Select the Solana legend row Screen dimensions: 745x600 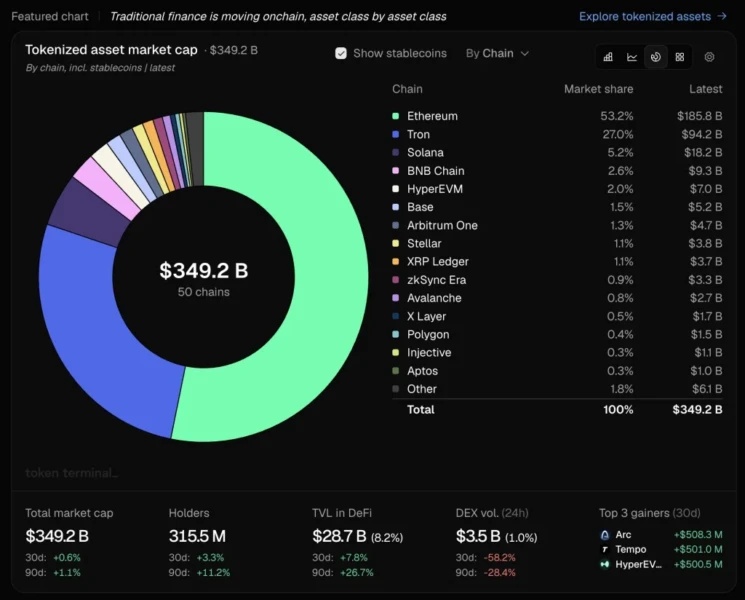[x=557, y=152]
